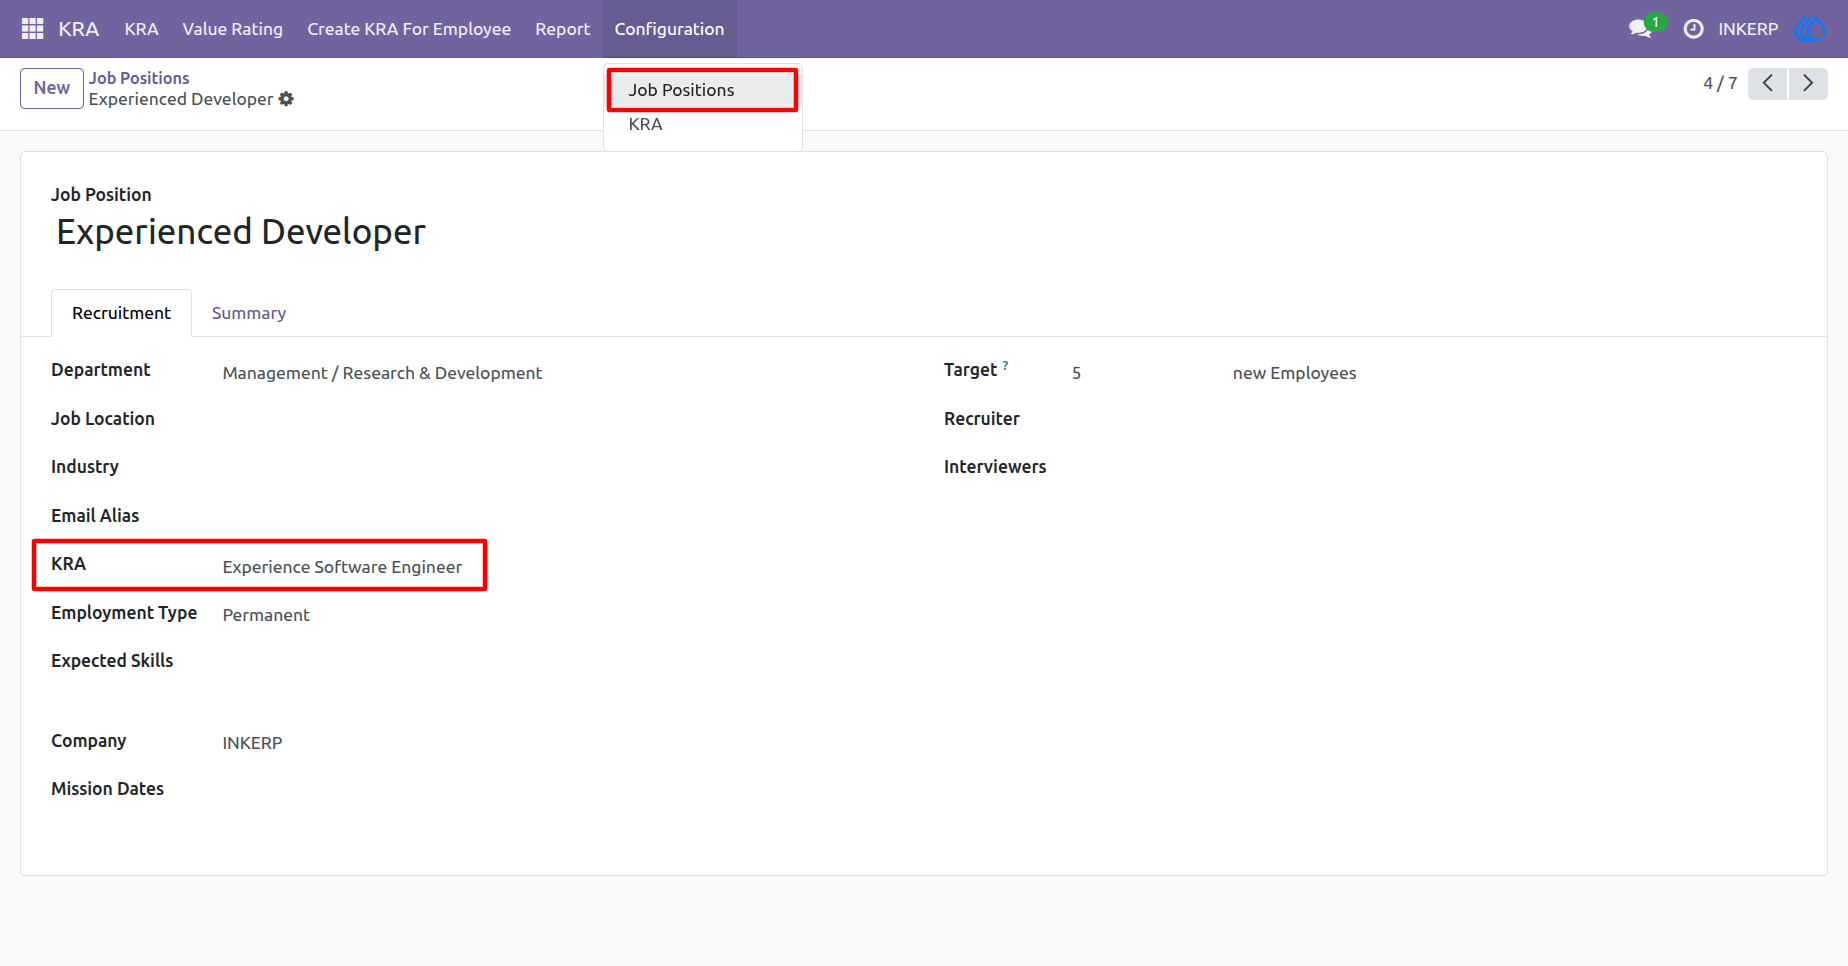Go to next record arrow
Screen dimensions: 1848x966
[1808, 83]
